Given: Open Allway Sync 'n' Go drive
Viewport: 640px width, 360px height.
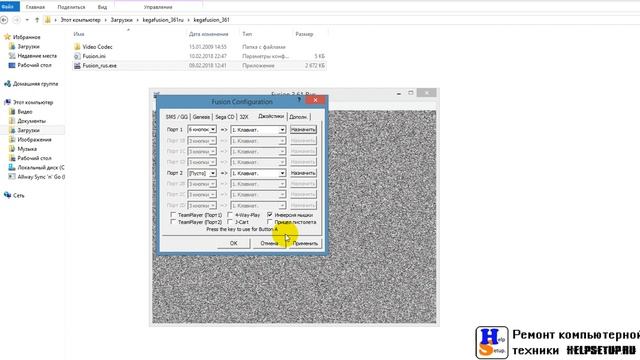Looking at the screenshot, I should click(x=41, y=177).
